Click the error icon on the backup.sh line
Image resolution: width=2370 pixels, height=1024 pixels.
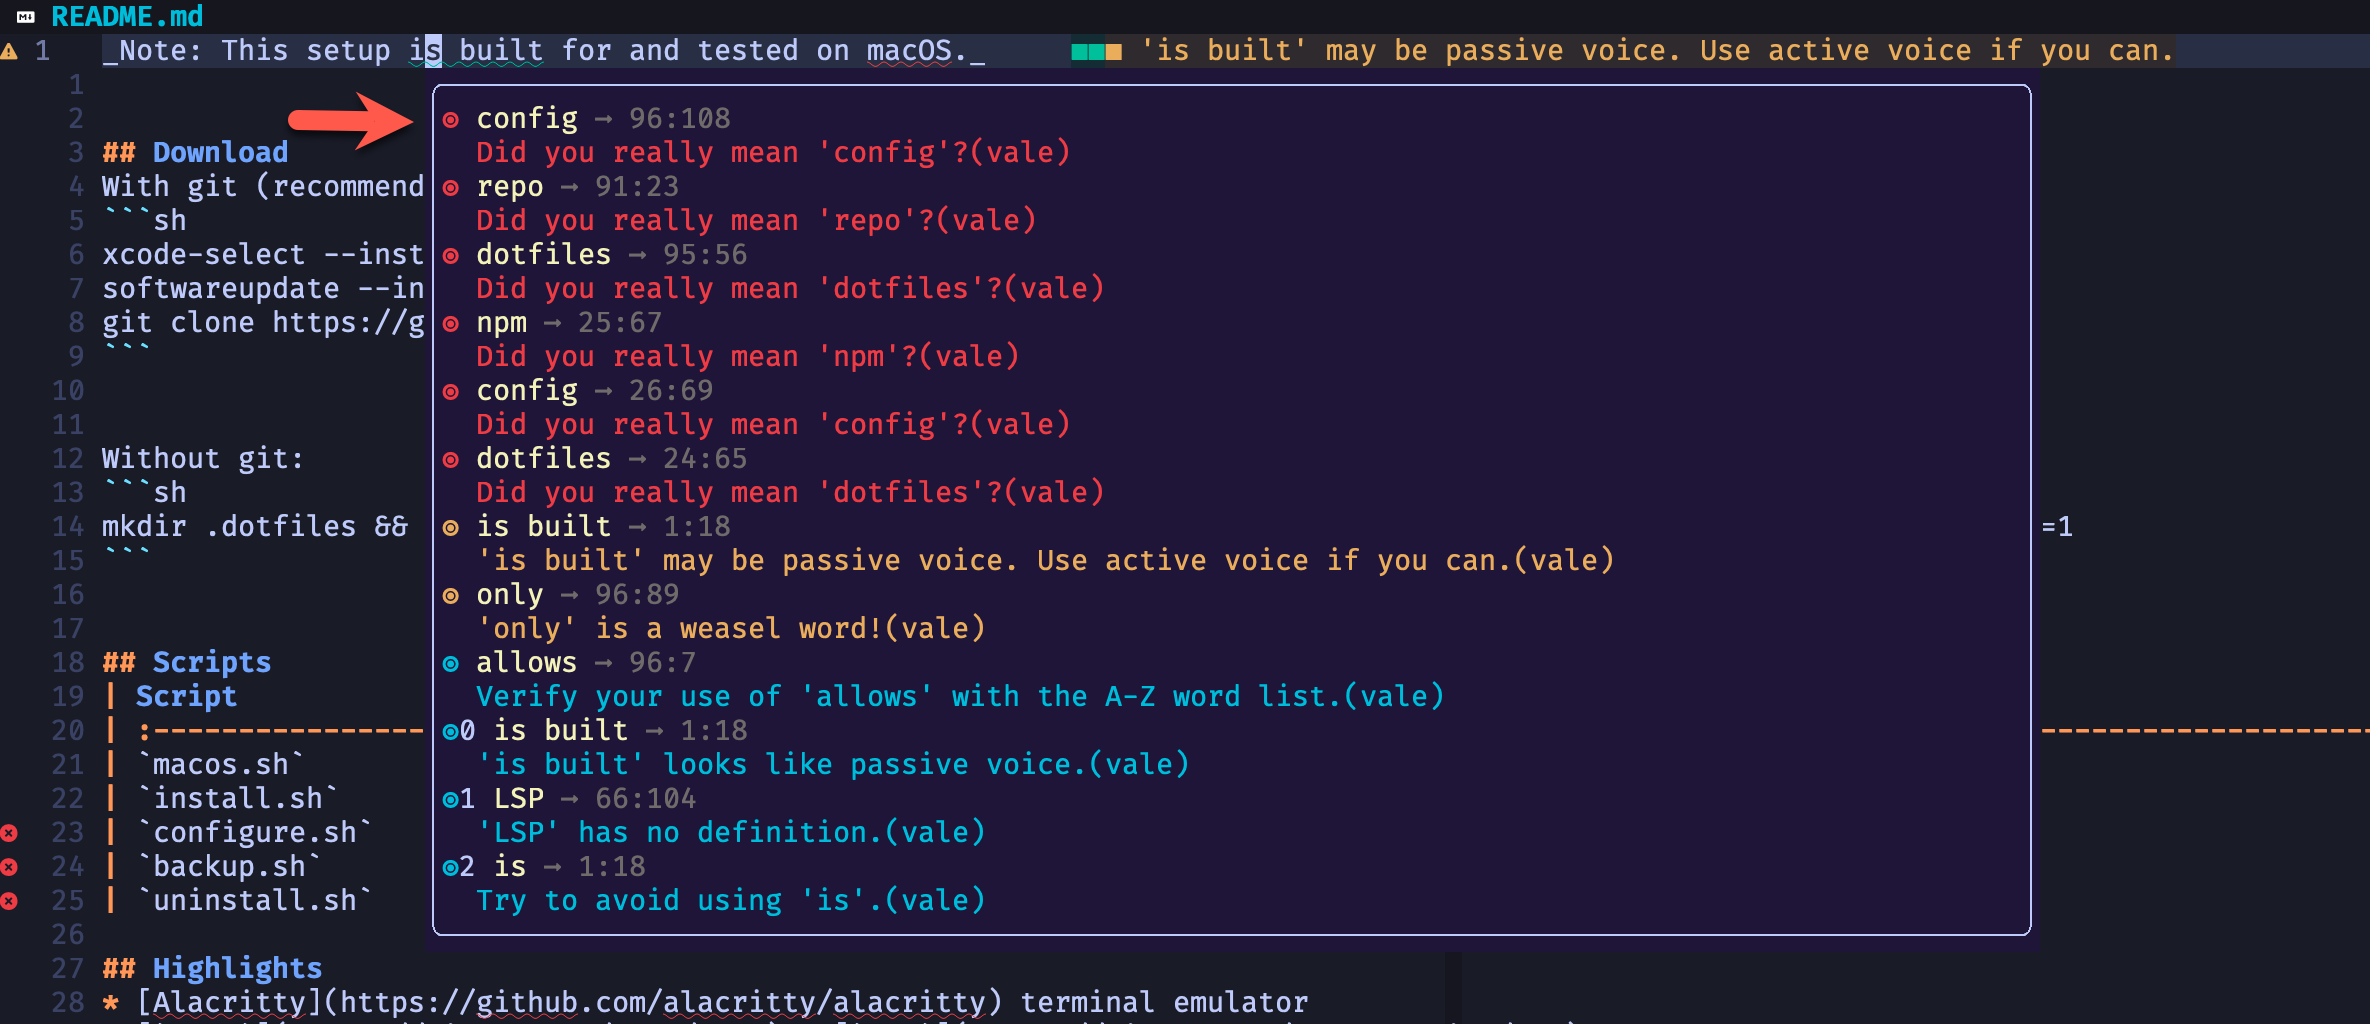(x=10, y=866)
